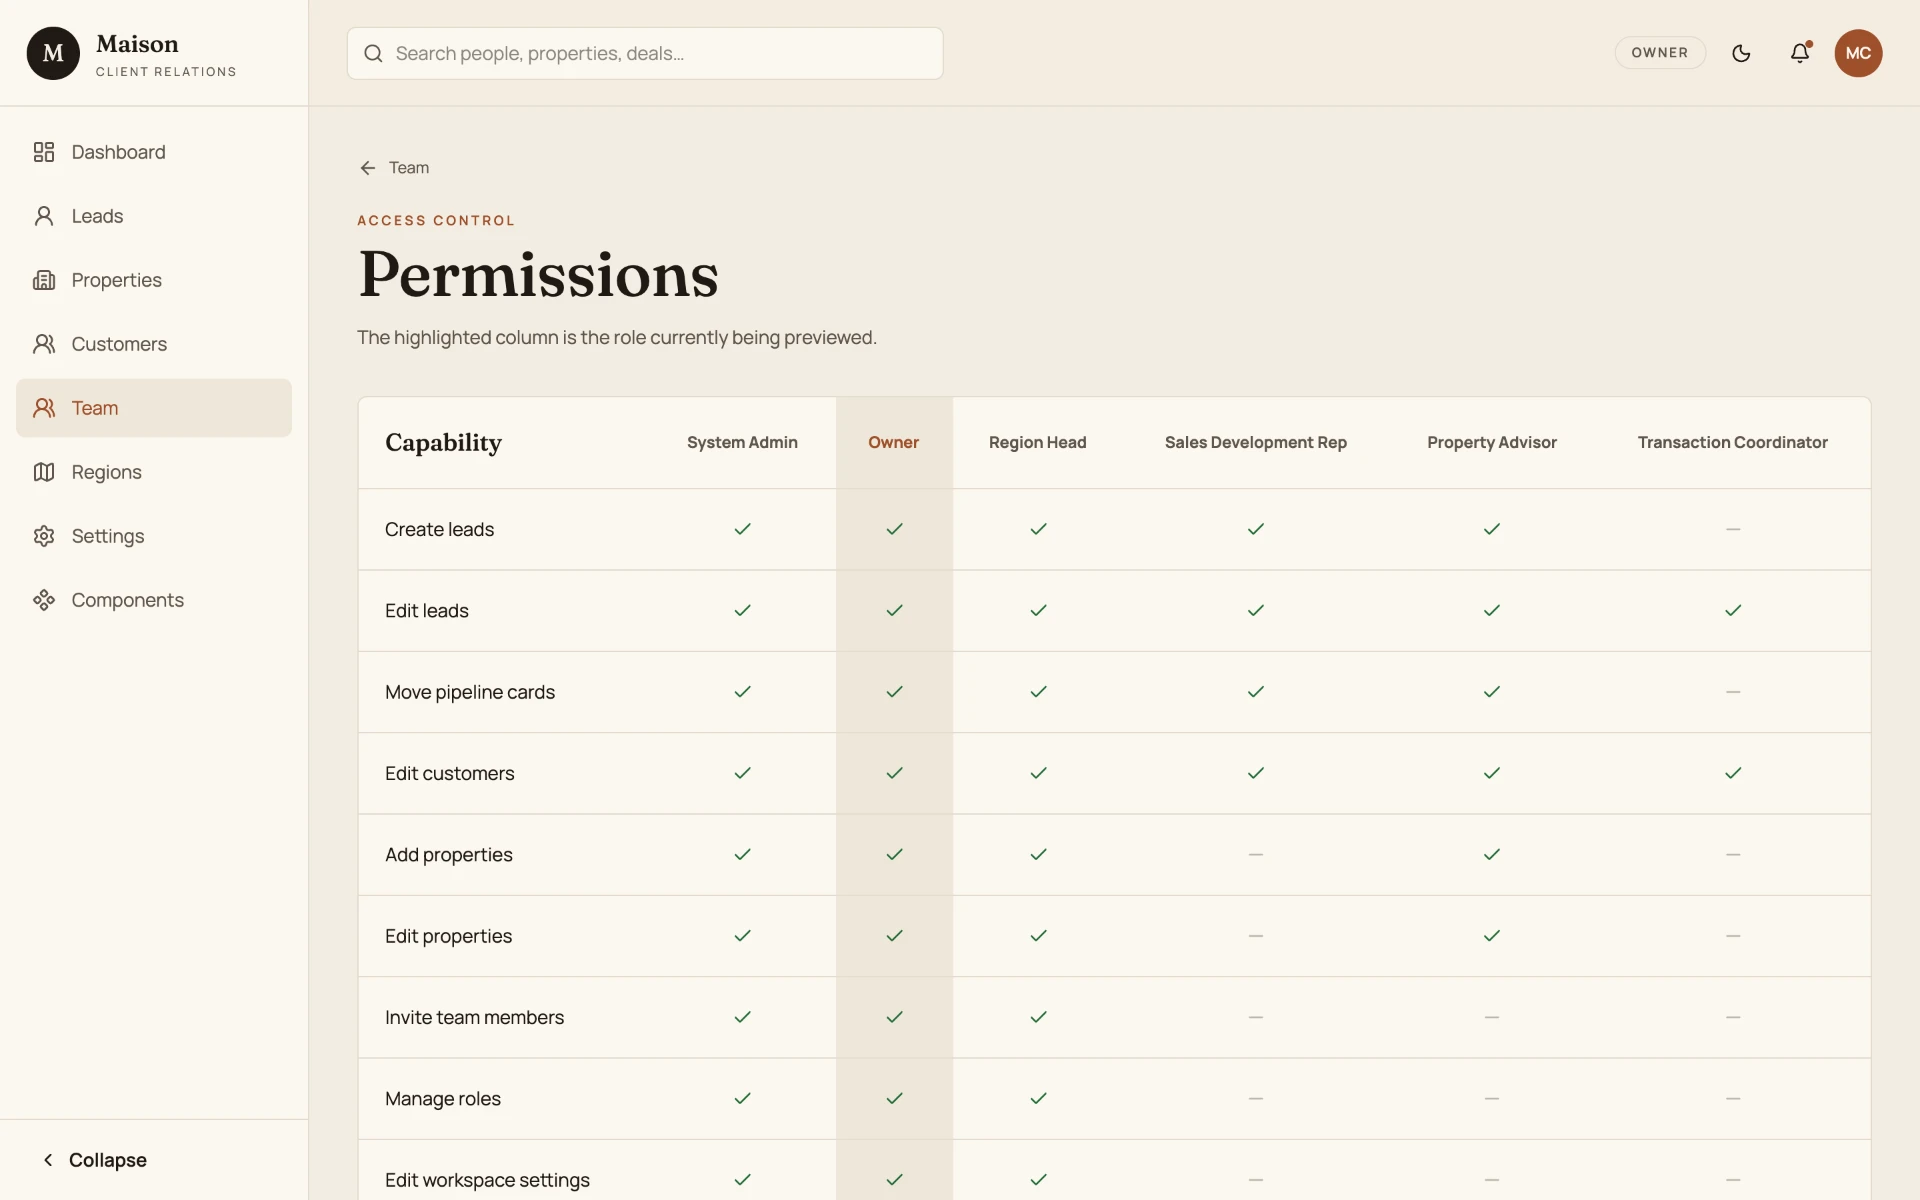The image size is (1920, 1200).
Task: Click the Leads person icon
Action: coord(44,216)
